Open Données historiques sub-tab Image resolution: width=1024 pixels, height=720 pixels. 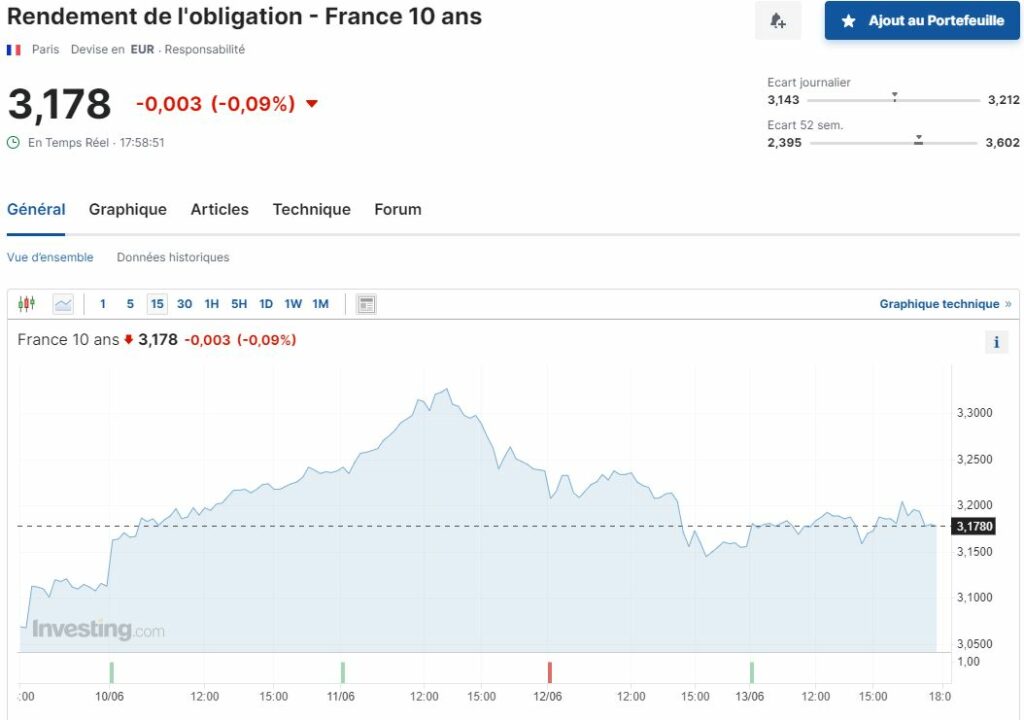(x=173, y=257)
